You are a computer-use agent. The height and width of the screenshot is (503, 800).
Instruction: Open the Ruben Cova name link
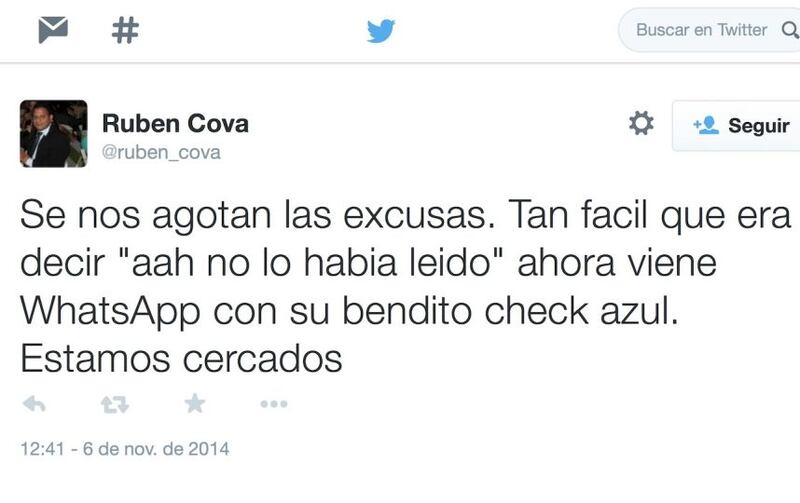click(x=175, y=123)
